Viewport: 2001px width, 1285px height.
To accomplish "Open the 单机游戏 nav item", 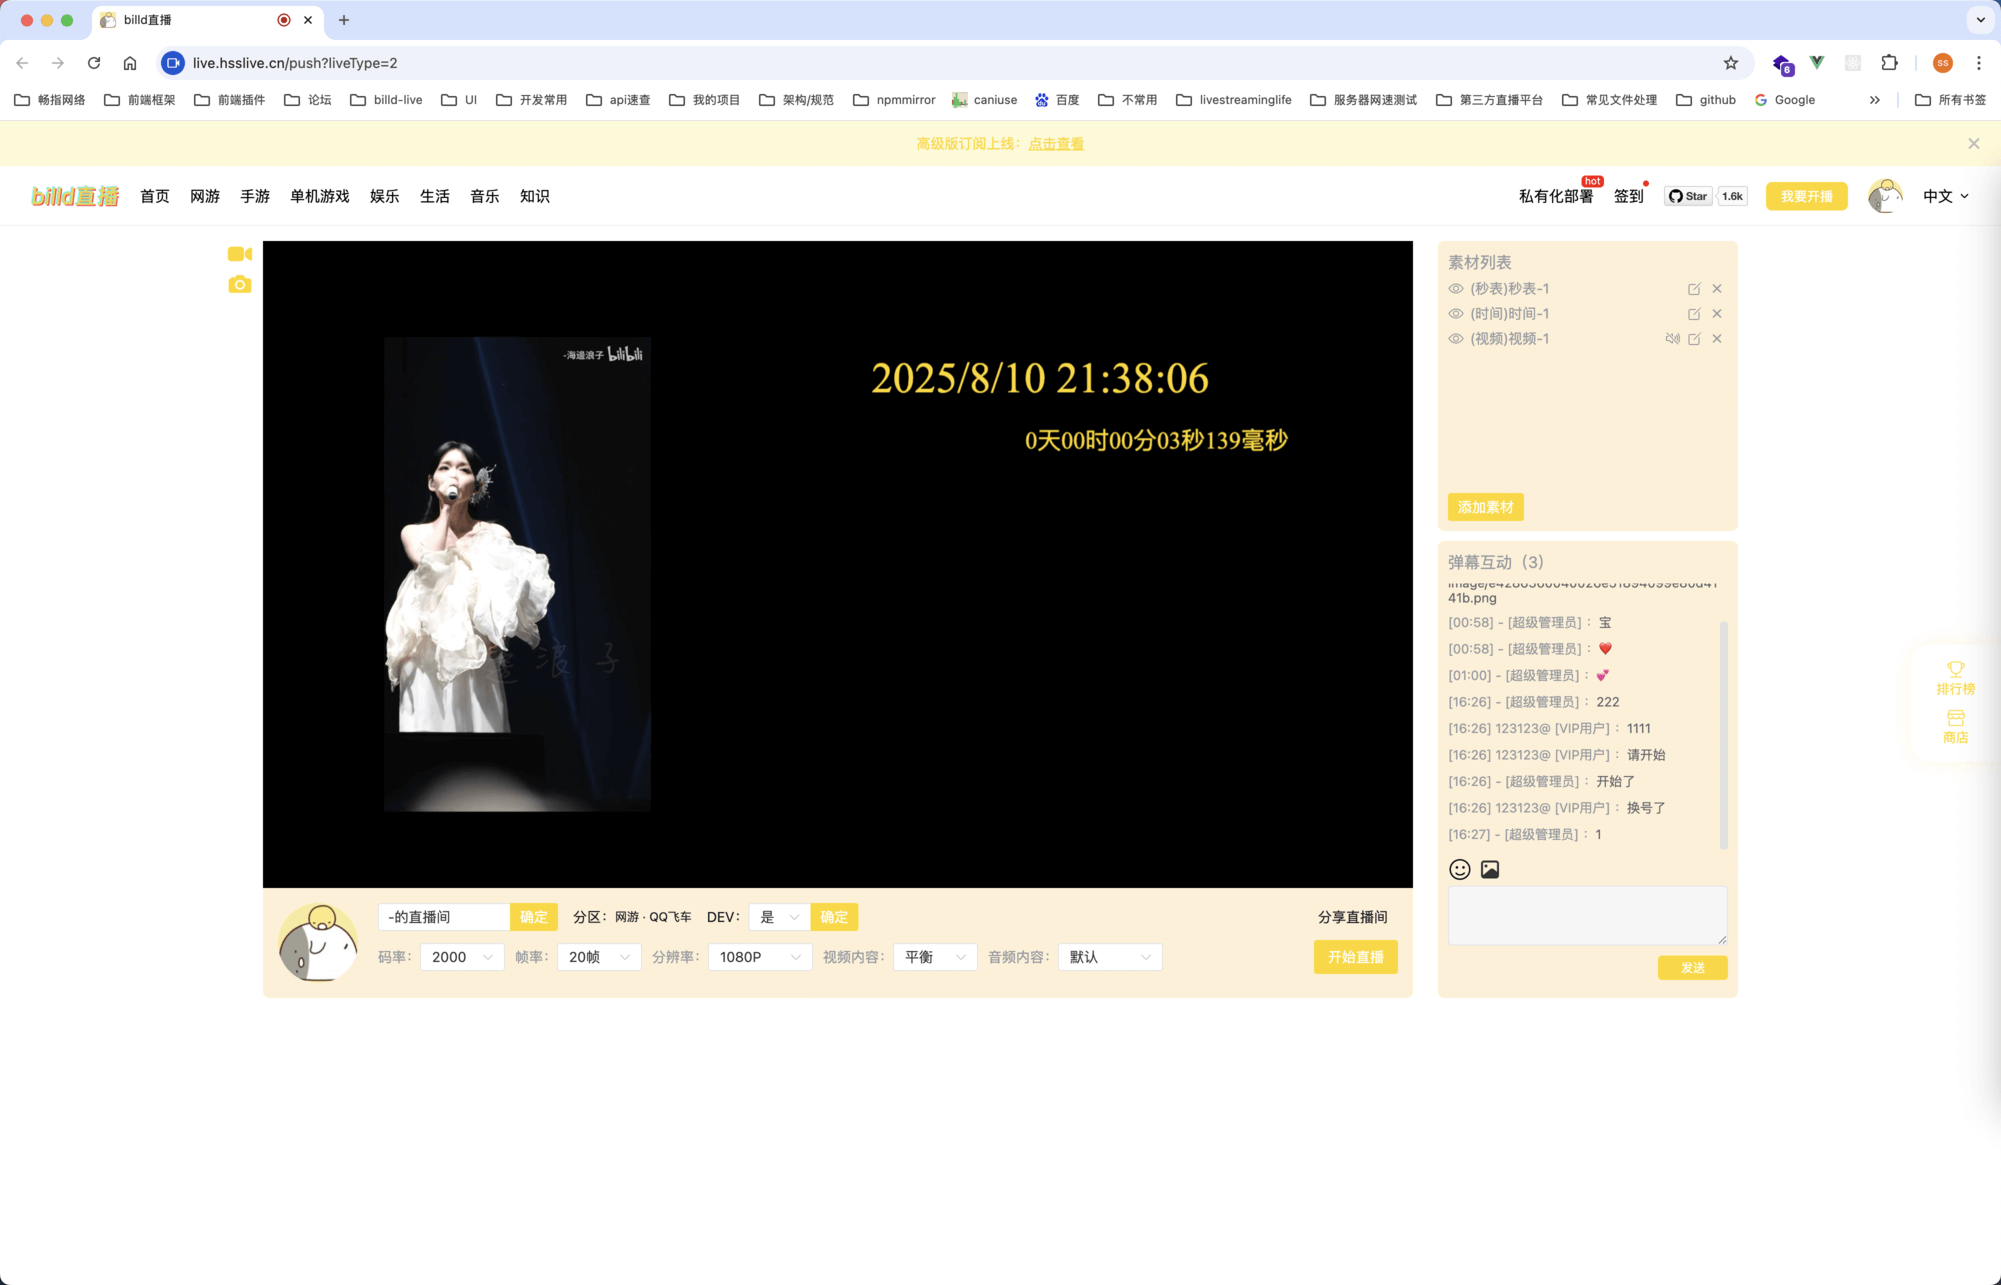I will coord(320,196).
